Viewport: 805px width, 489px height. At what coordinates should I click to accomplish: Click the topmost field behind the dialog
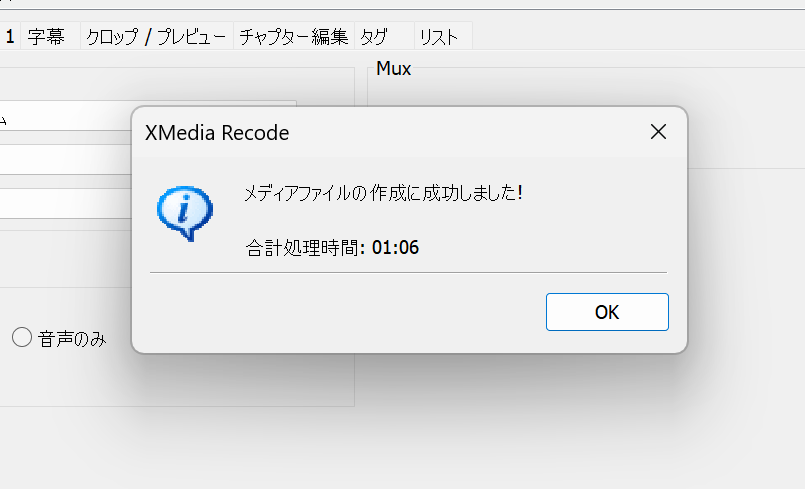(x=66, y=117)
